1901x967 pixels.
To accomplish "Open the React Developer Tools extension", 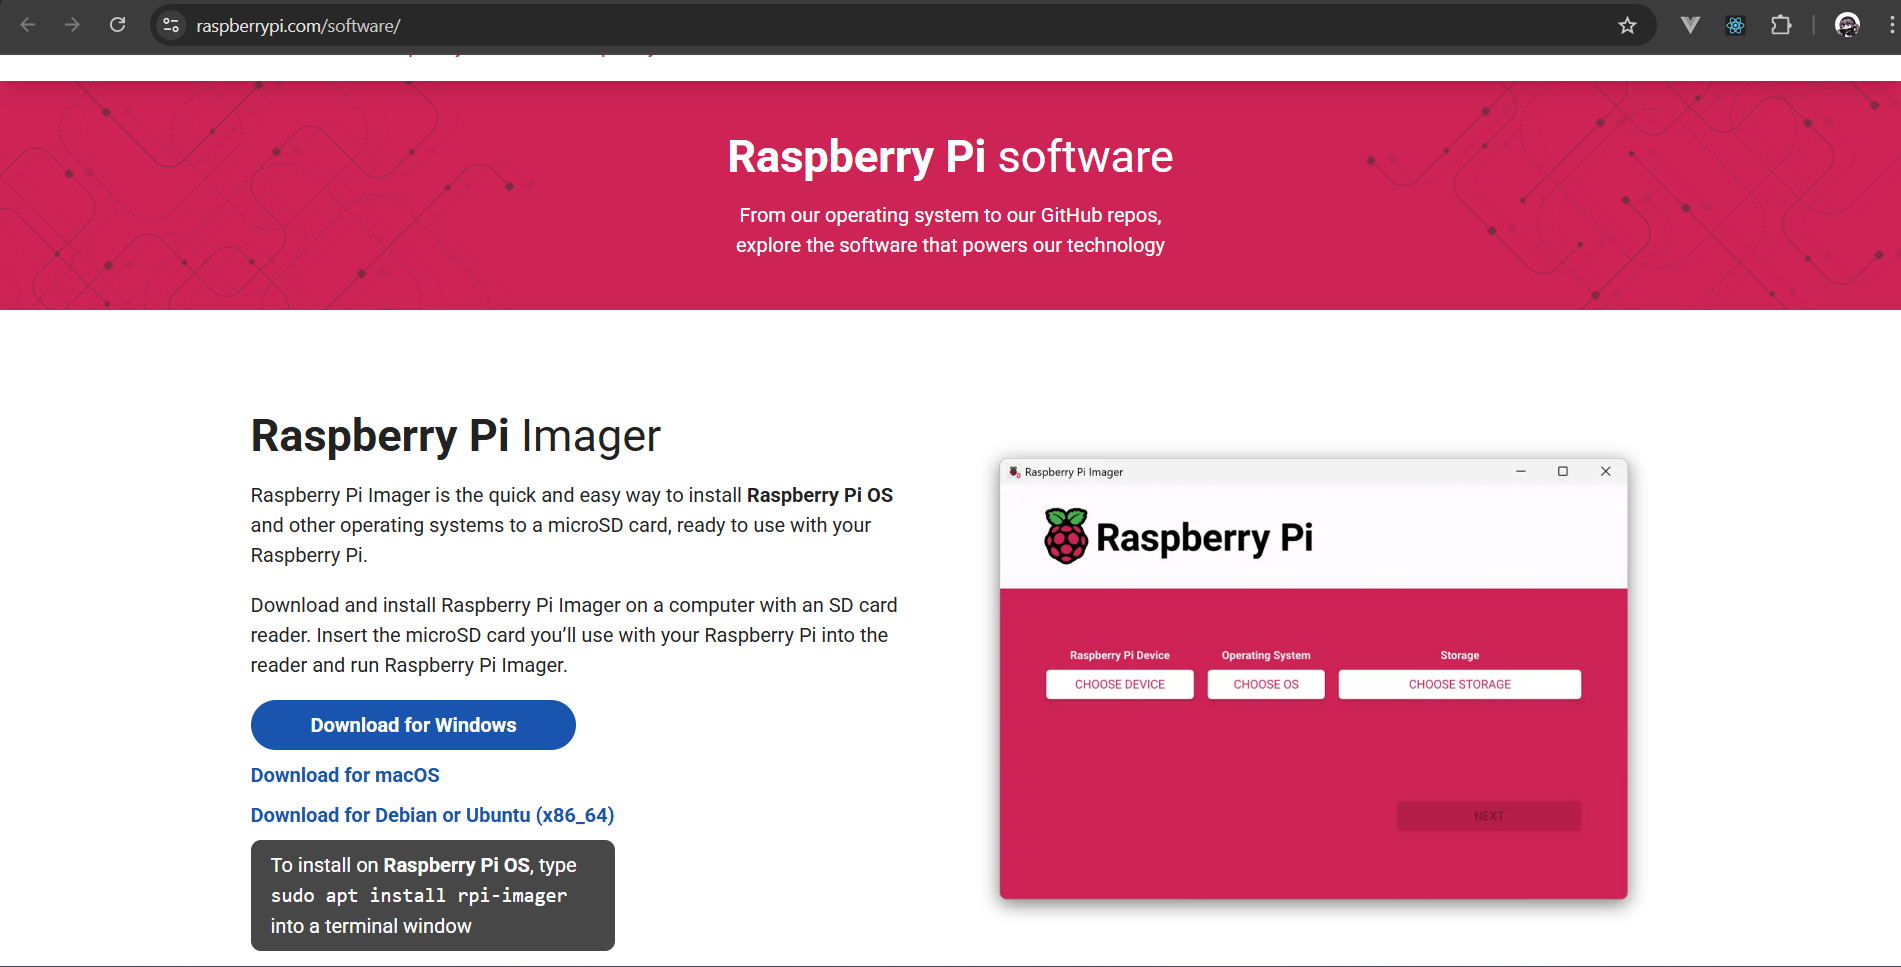I will click(1735, 25).
